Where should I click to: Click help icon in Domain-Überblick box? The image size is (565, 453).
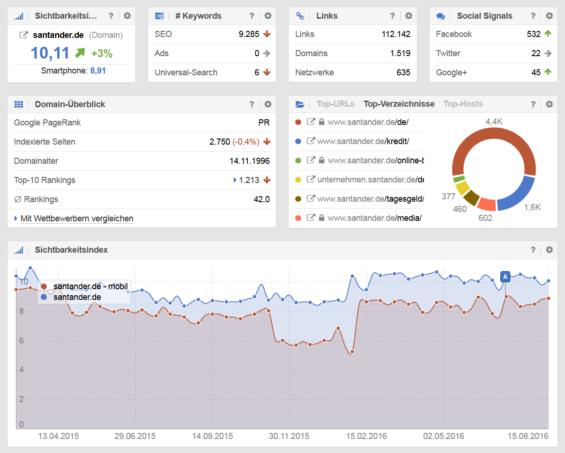(x=252, y=104)
